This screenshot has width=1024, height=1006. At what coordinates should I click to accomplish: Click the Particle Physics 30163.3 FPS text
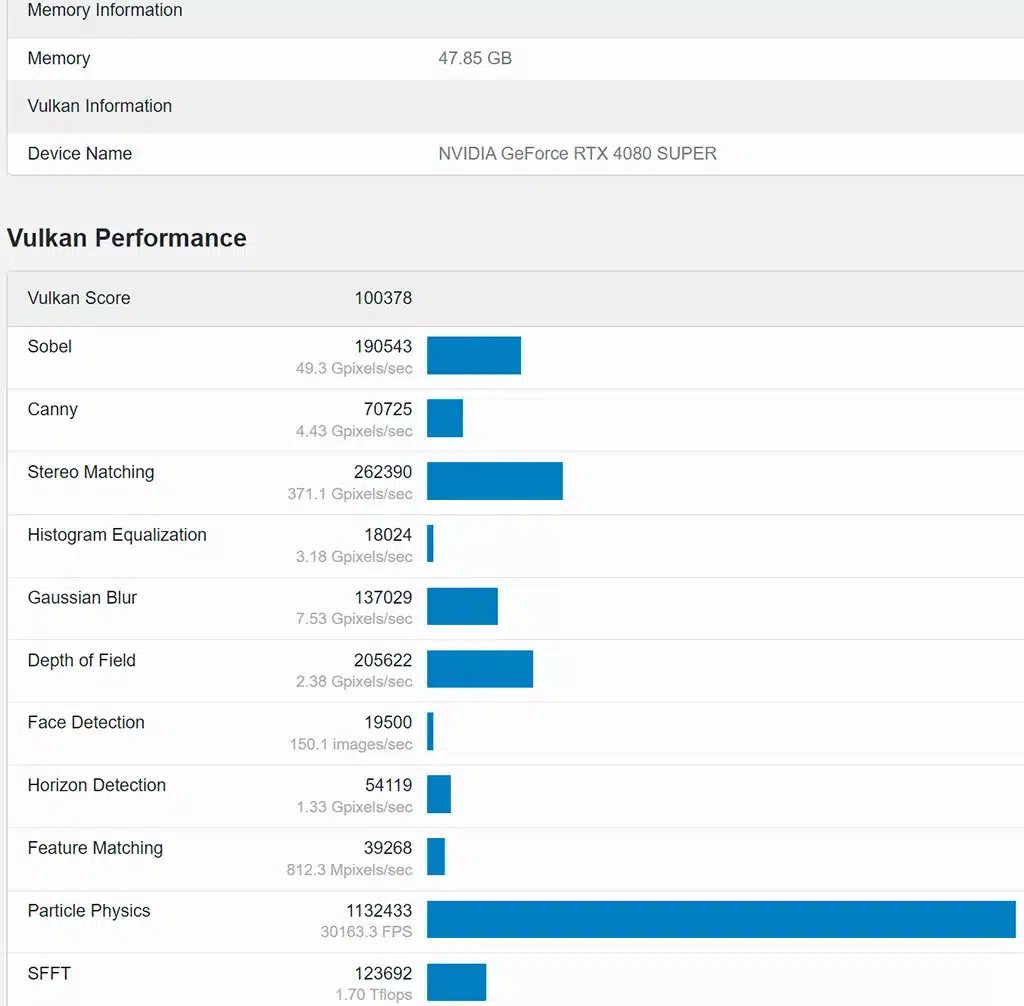click(366, 932)
